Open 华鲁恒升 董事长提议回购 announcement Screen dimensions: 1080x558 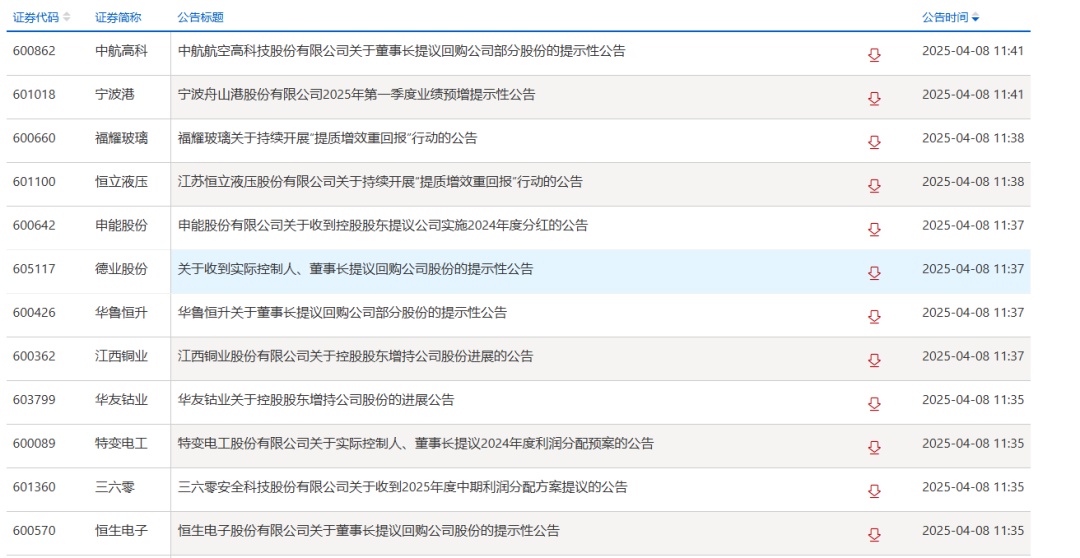342,313
